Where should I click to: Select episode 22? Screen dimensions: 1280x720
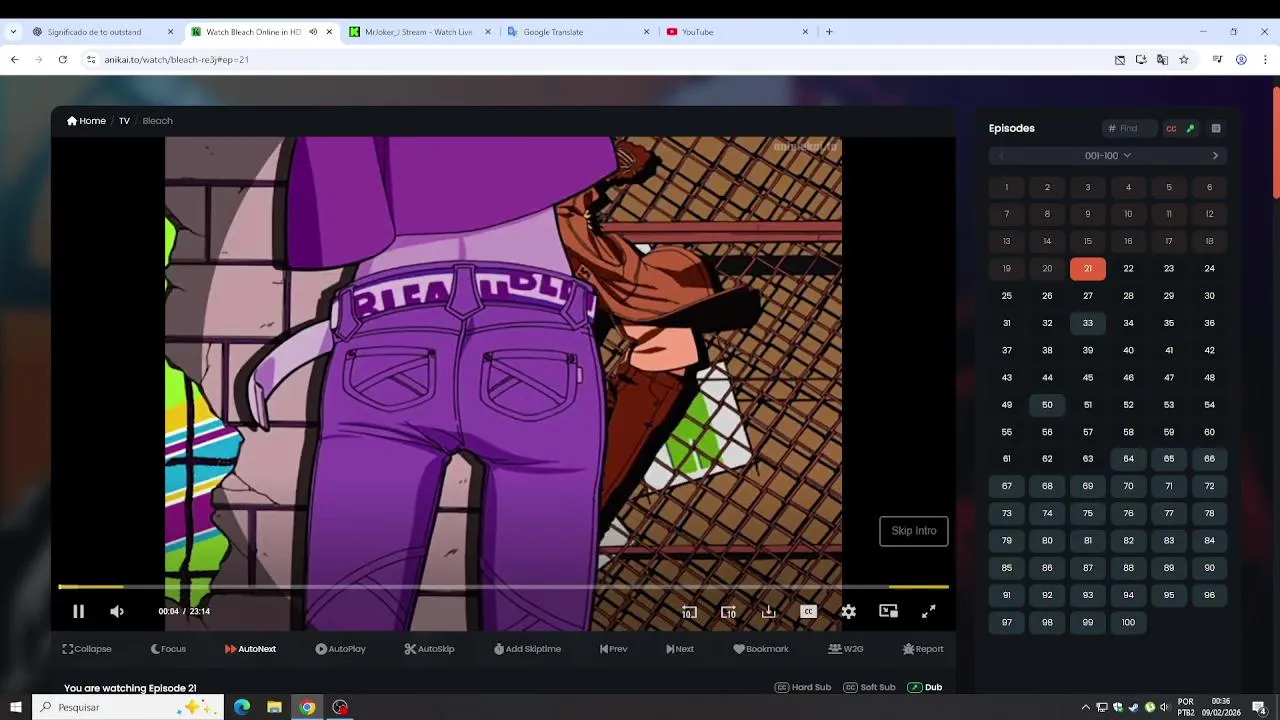coord(1128,268)
